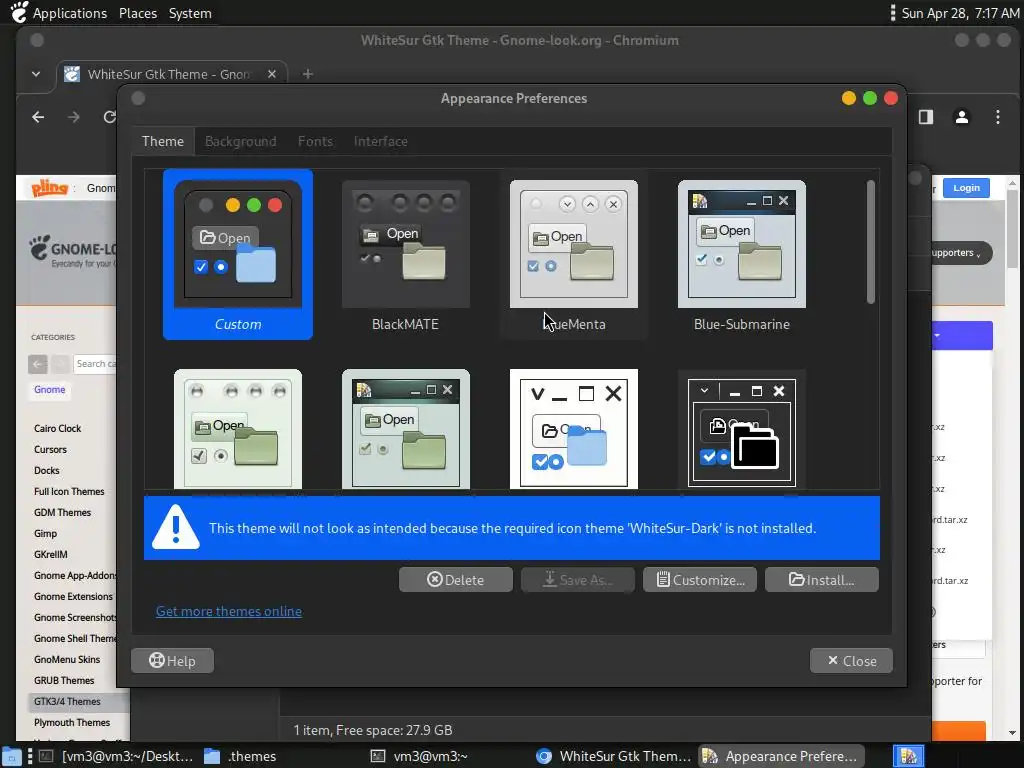Toggle Chromium side panel icon

(926, 117)
